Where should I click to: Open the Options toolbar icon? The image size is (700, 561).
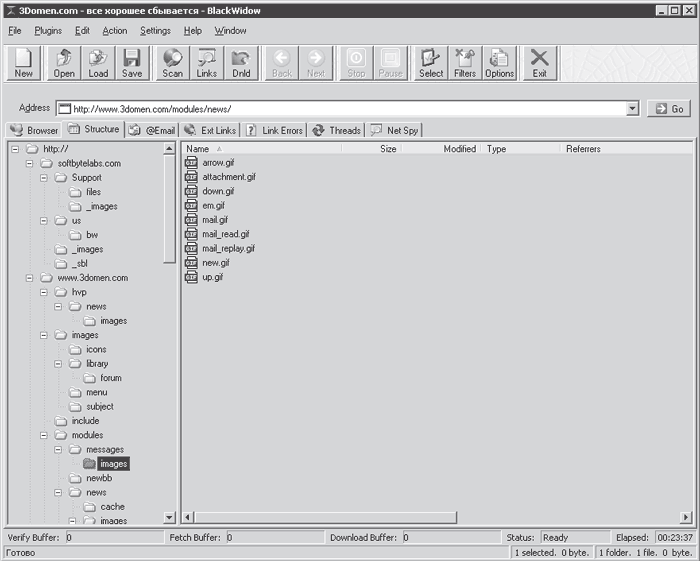coord(499,63)
